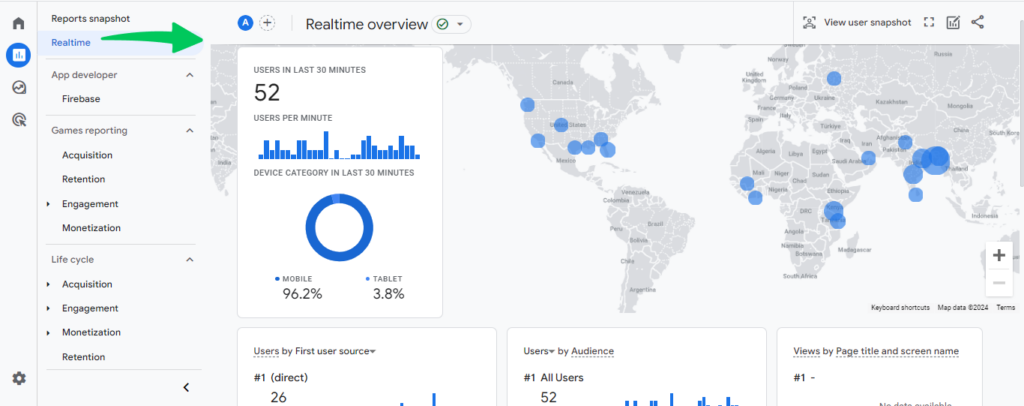
Task: Open the Explore icon in left rail
Action: (18, 87)
